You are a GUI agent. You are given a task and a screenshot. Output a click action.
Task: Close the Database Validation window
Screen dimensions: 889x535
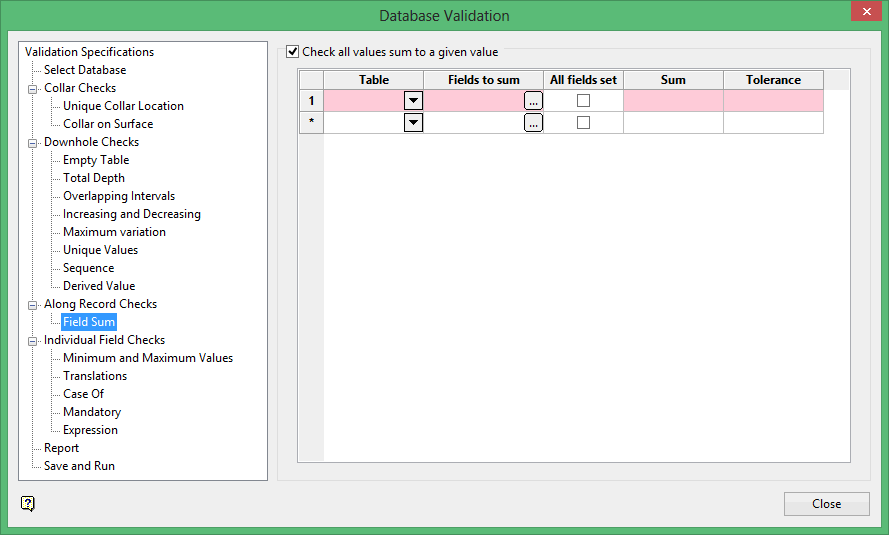[x=826, y=503]
